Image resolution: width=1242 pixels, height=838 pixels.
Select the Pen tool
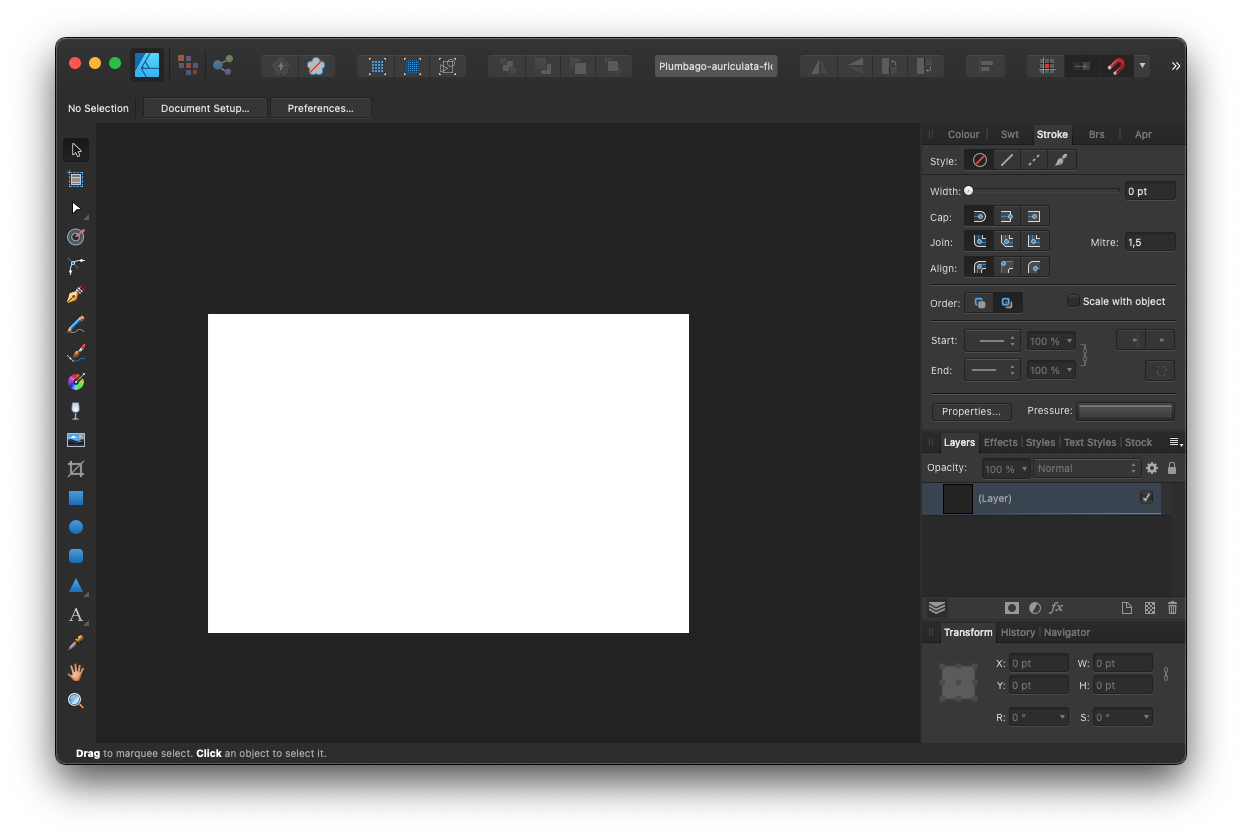(x=76, y=294)
